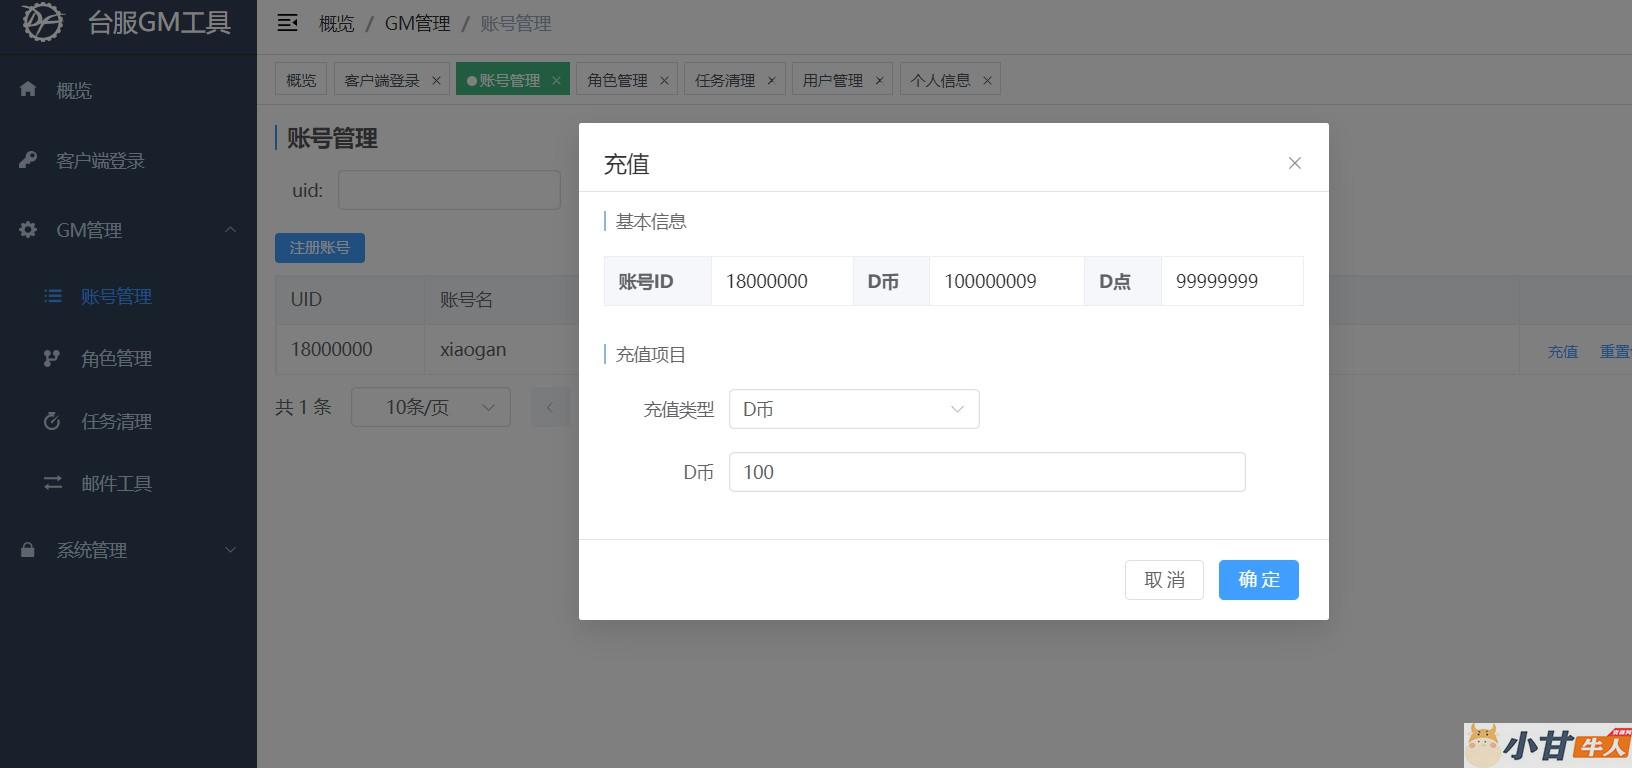Click the gear icon next to GM管理
Screen dimensions: 1632x768
tap(28, 230)
